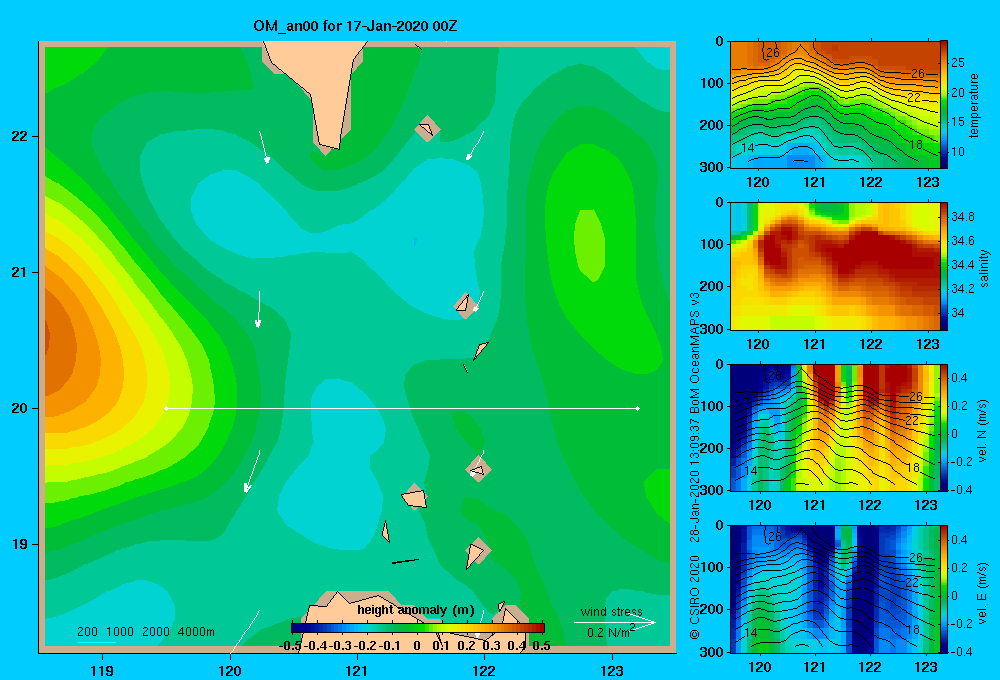1000x680 pixels.
Task: Click the wind stress reference arrow
Action: coord(615,621)
